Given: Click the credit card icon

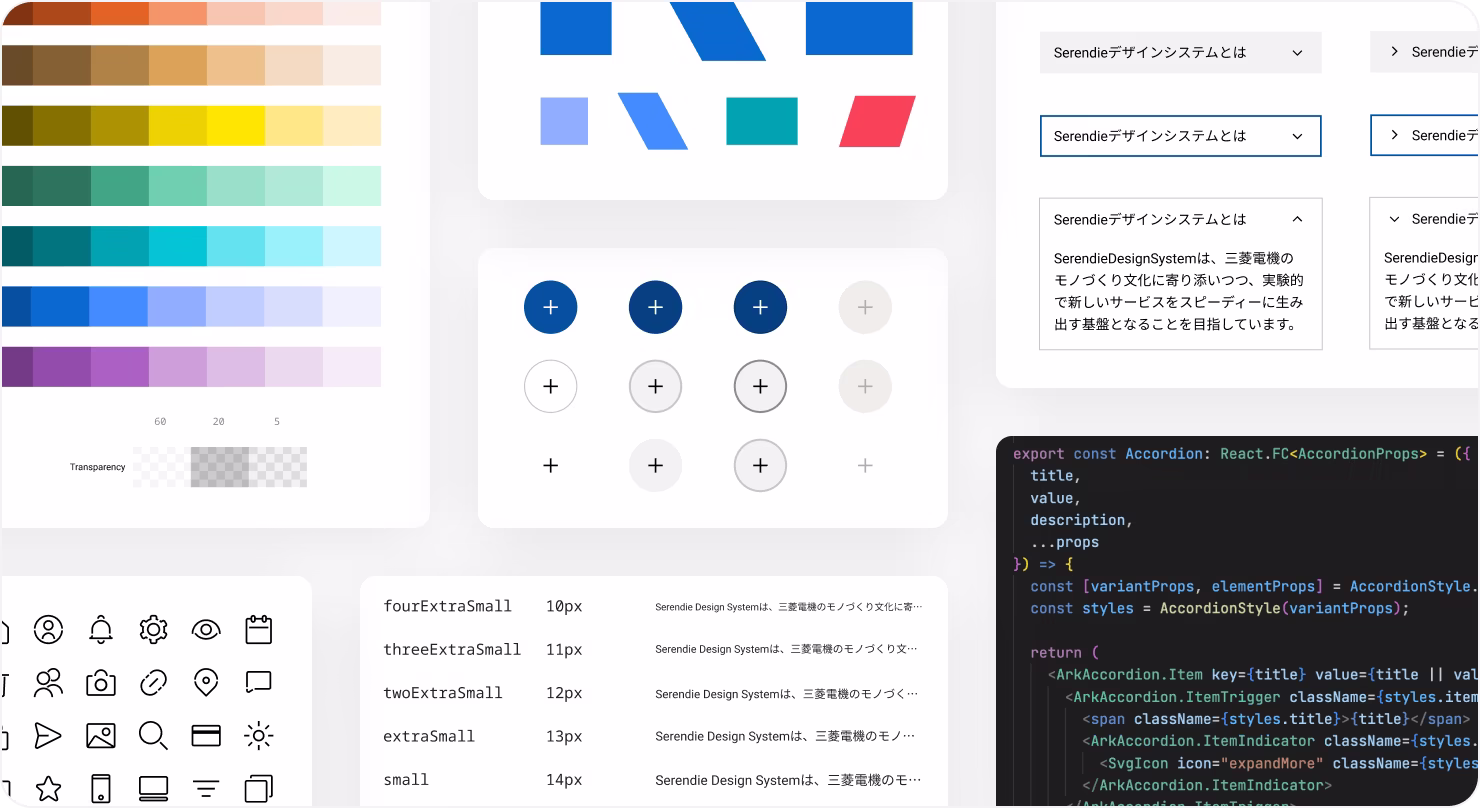Looking at the screenshot, I should [x=206, y=736].
